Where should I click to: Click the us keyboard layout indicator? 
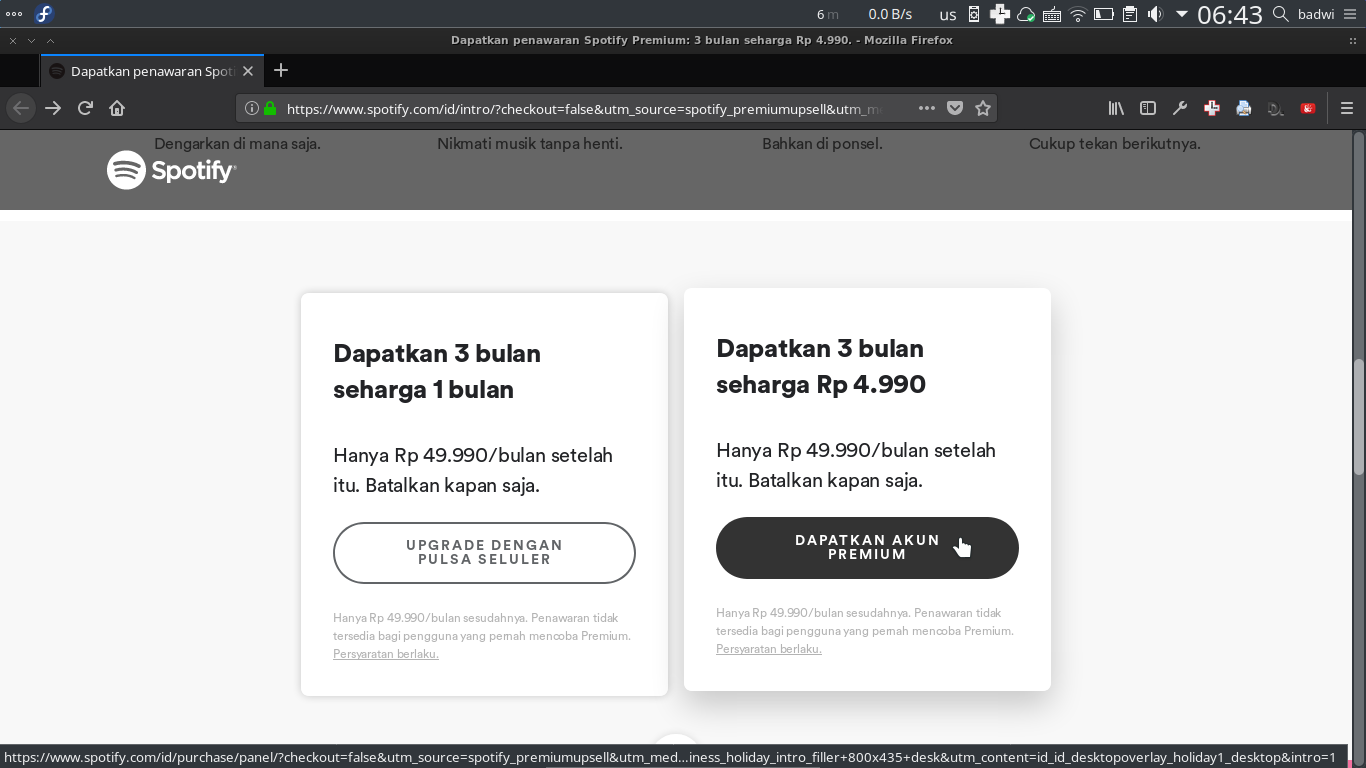(948, 14)
